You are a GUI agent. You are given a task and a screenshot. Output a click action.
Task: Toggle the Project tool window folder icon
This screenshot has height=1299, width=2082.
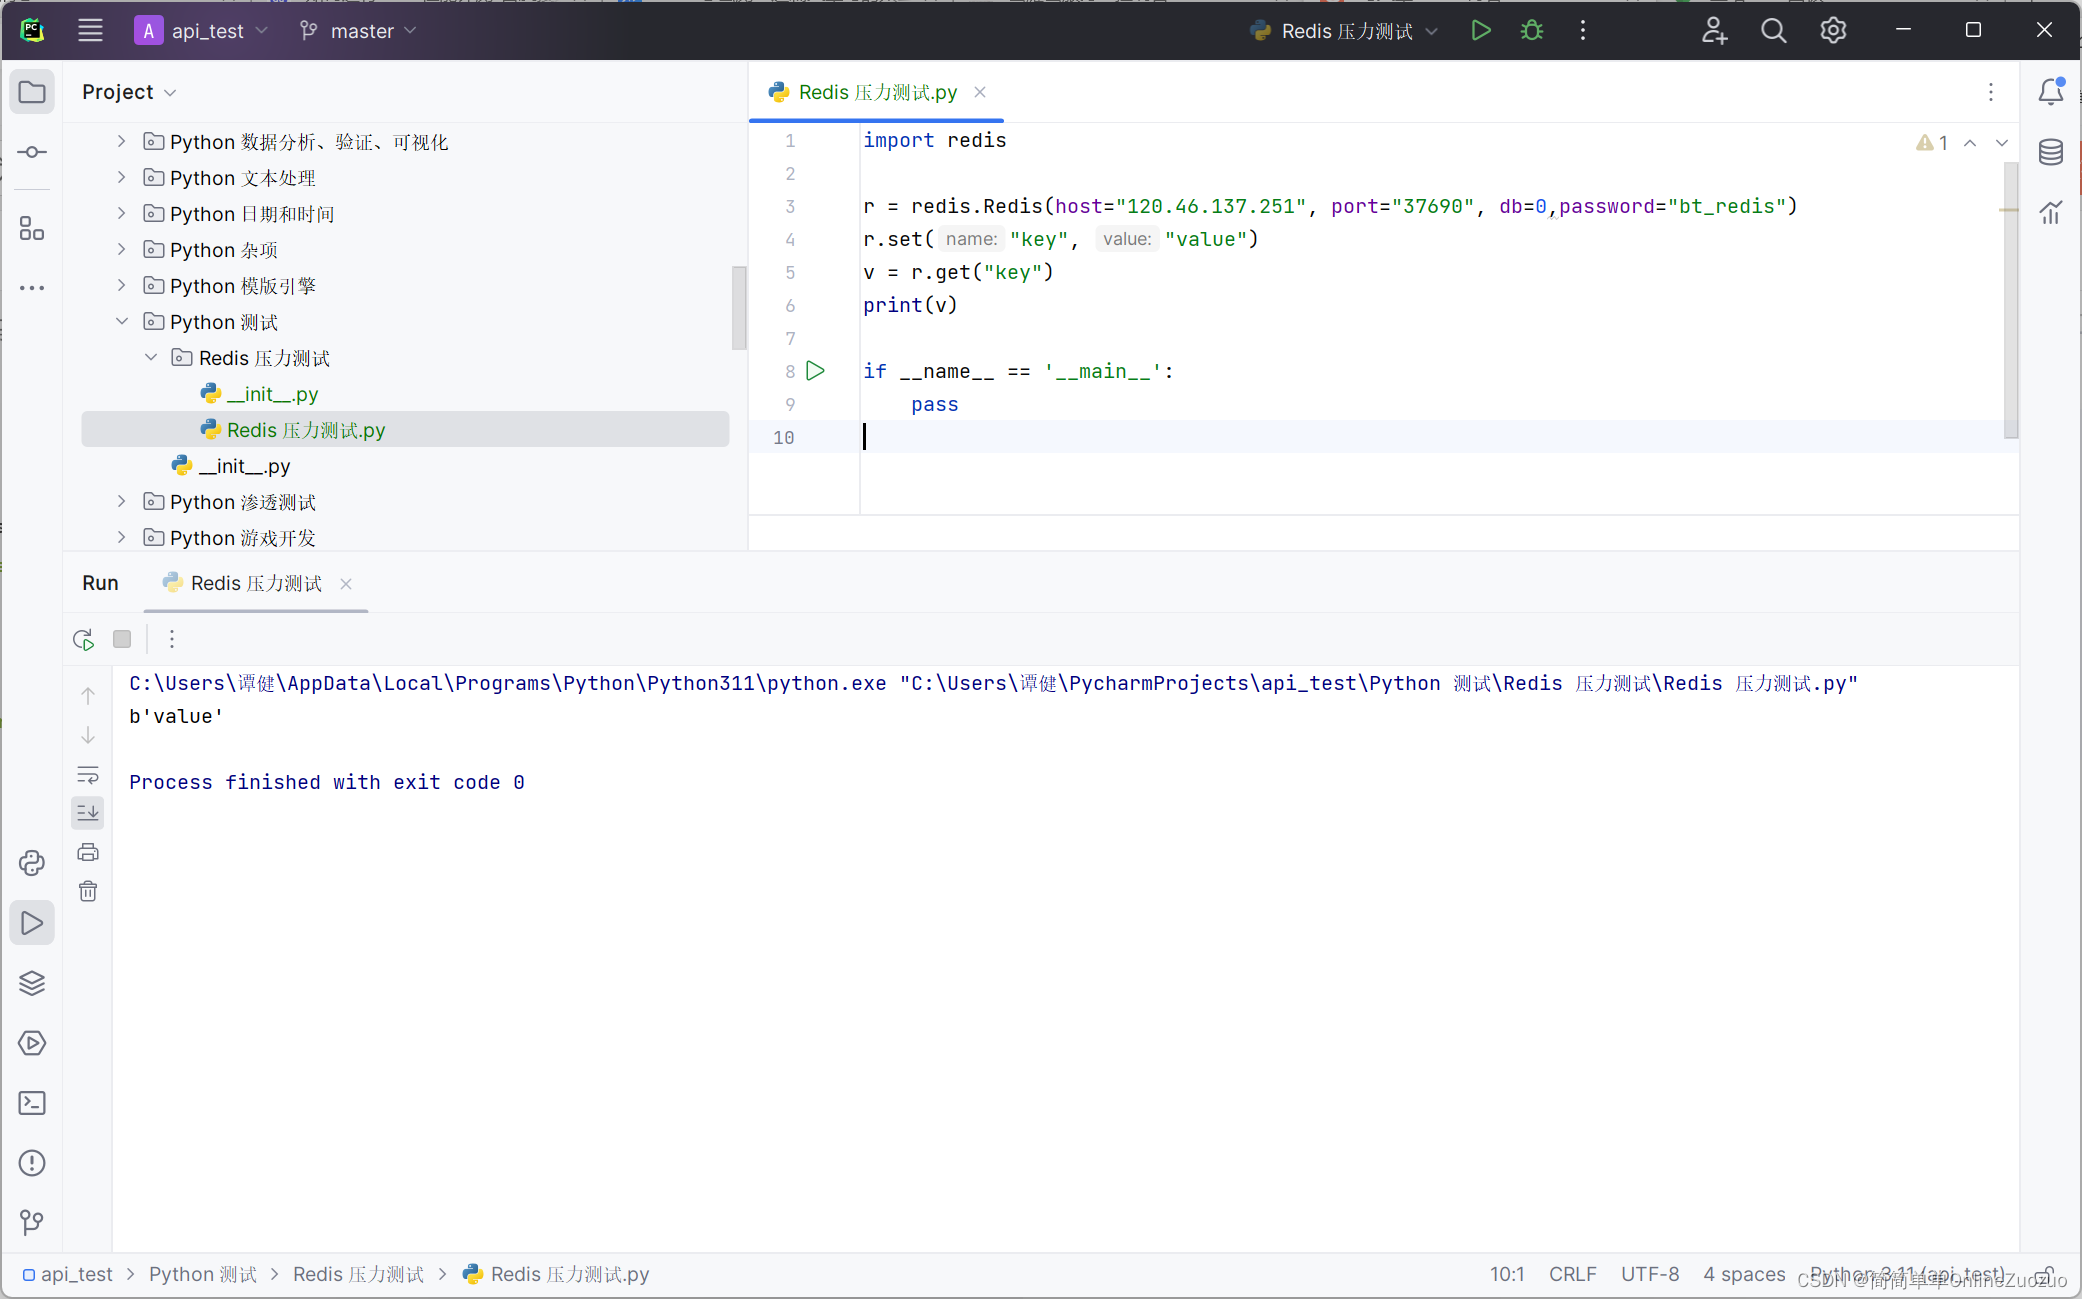(x=32, y=92)
